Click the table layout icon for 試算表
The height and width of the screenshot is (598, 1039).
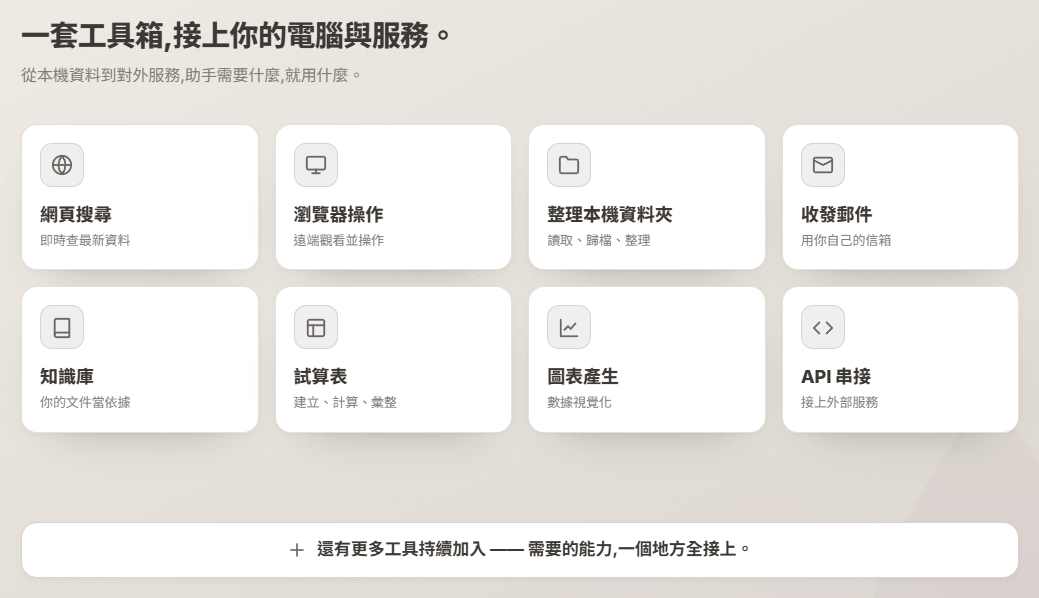click(315, 327)
